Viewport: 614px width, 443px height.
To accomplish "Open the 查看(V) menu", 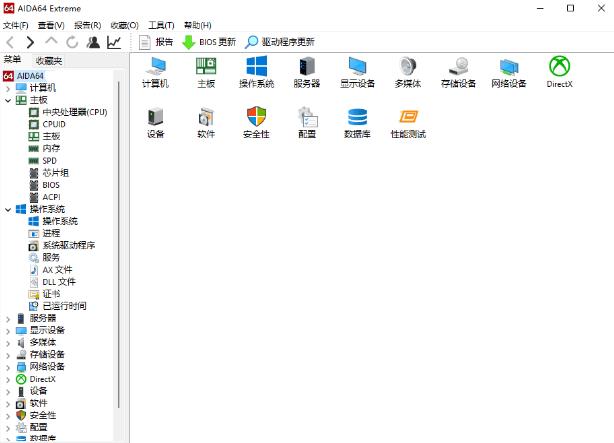I will click(x=51, y=25).
